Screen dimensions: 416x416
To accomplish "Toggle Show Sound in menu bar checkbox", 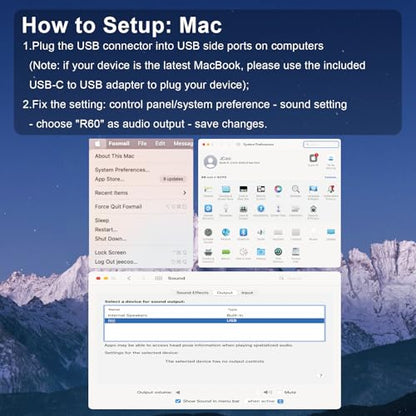I will (x=178, y=401).
